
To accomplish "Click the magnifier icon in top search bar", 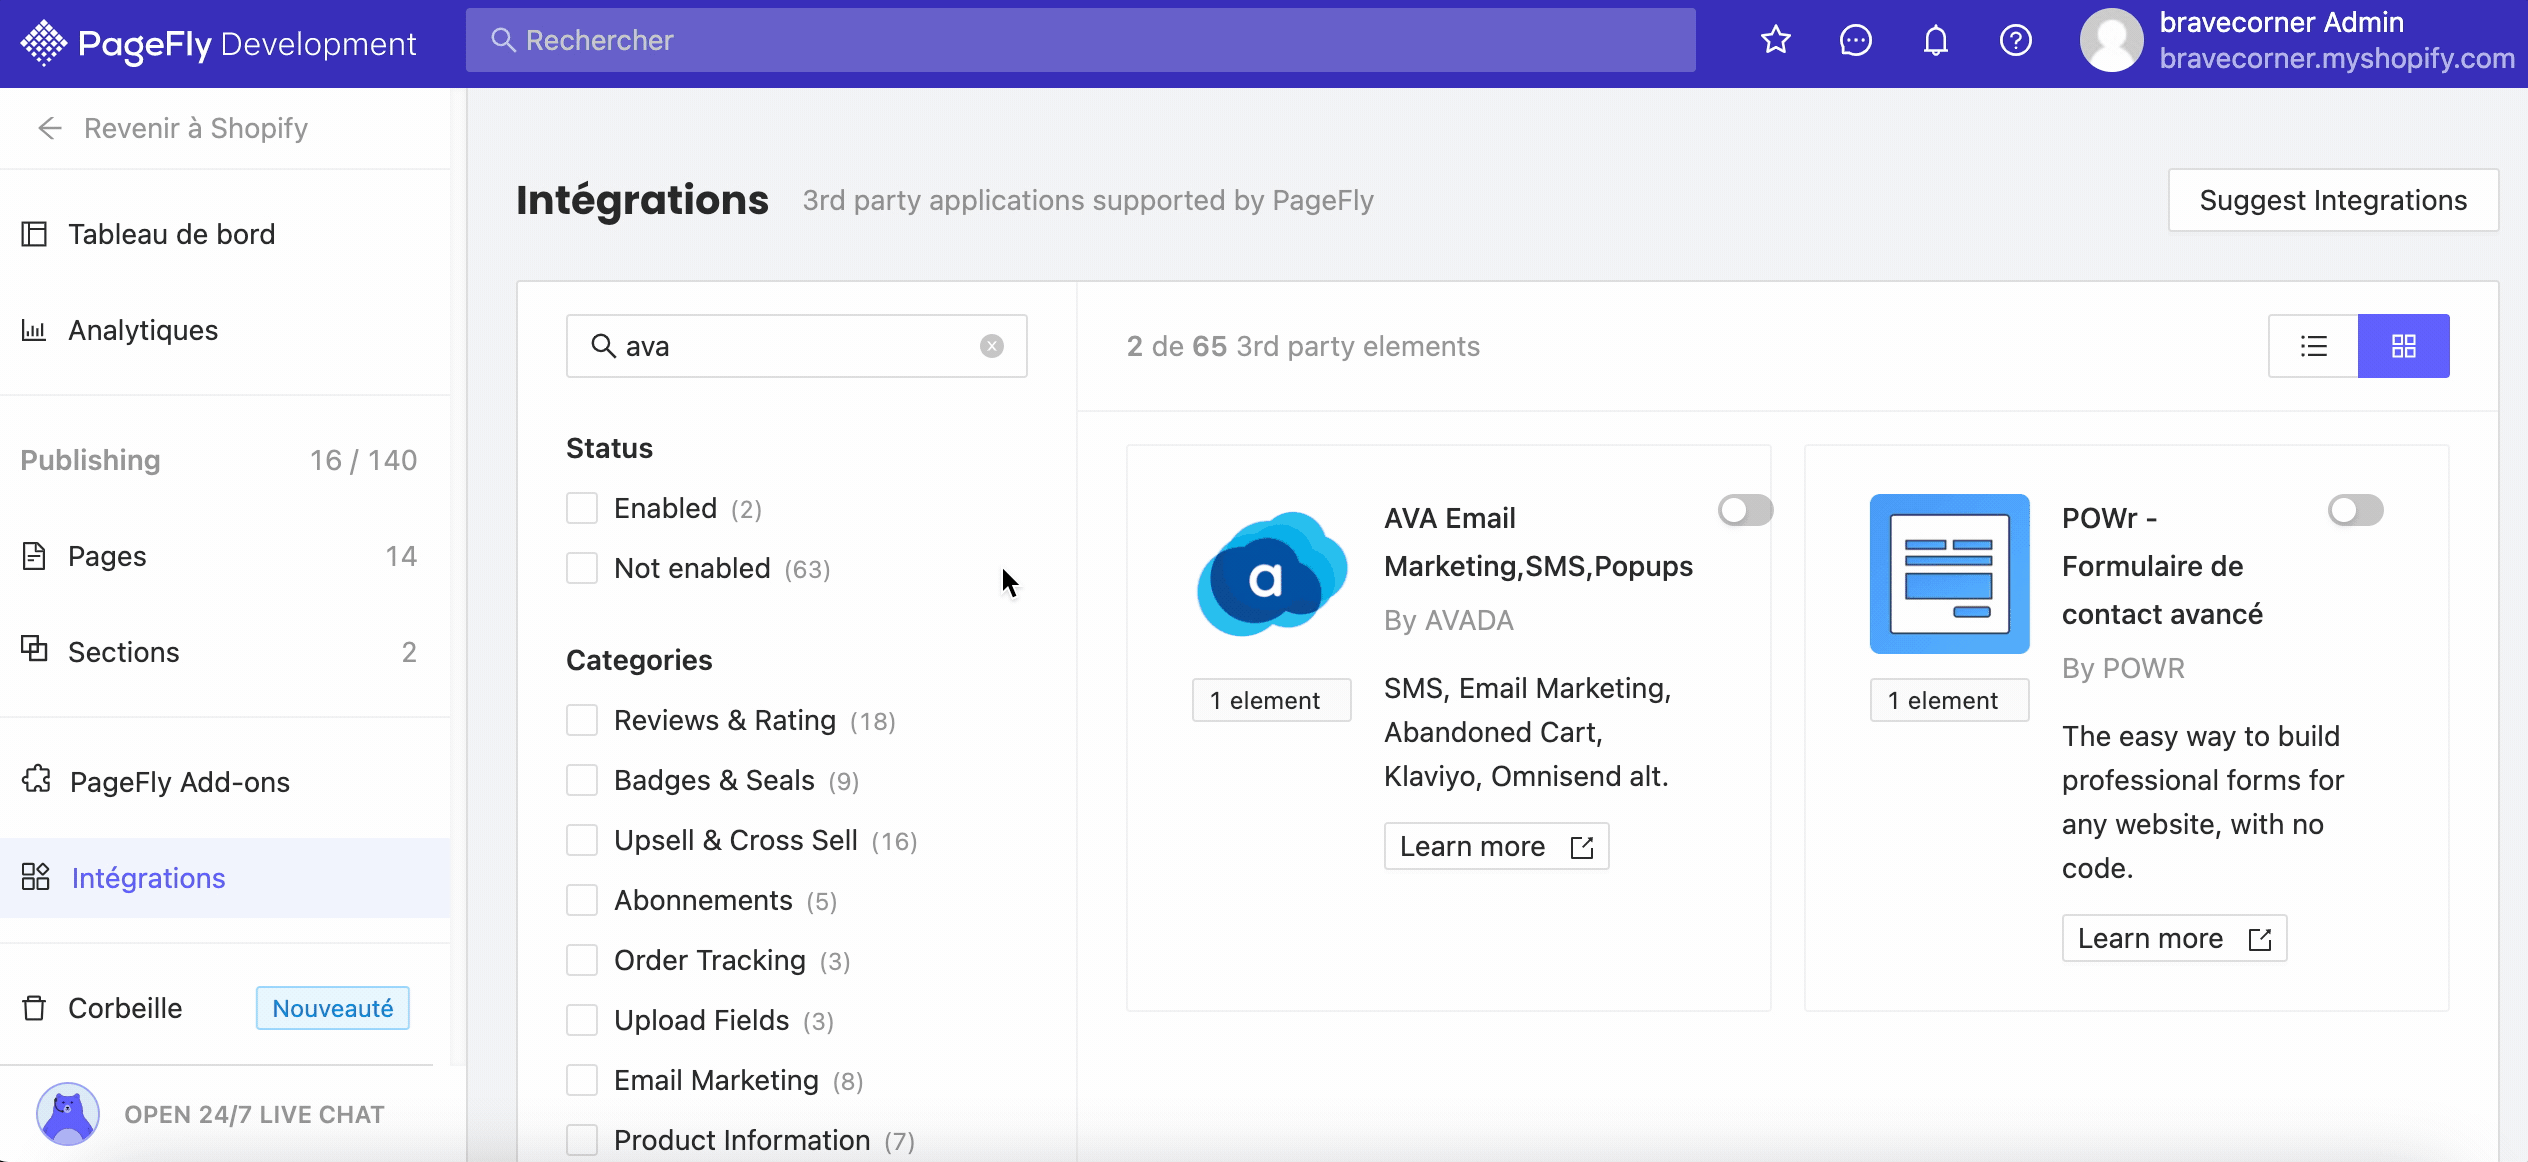I will [x=503, y=40].
